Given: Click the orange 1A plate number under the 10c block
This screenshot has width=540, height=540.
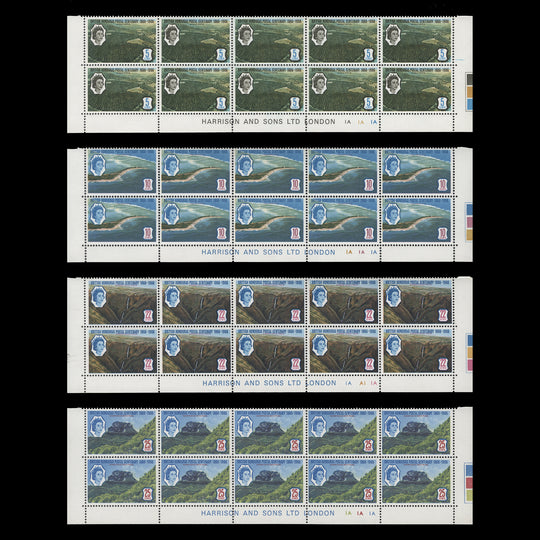Looking at the screenshot, I should coord(349,252).
